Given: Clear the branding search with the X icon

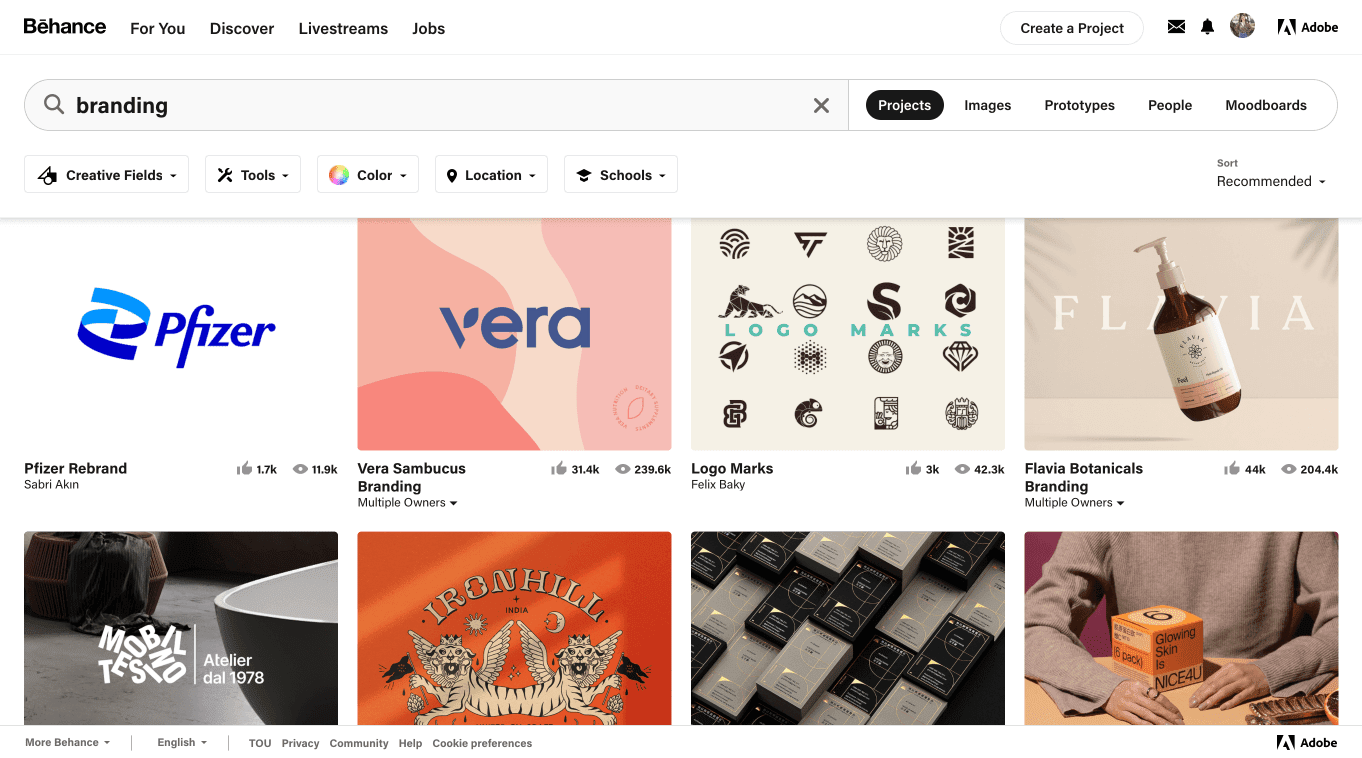Looking at the screenshot, I should 821,104.
